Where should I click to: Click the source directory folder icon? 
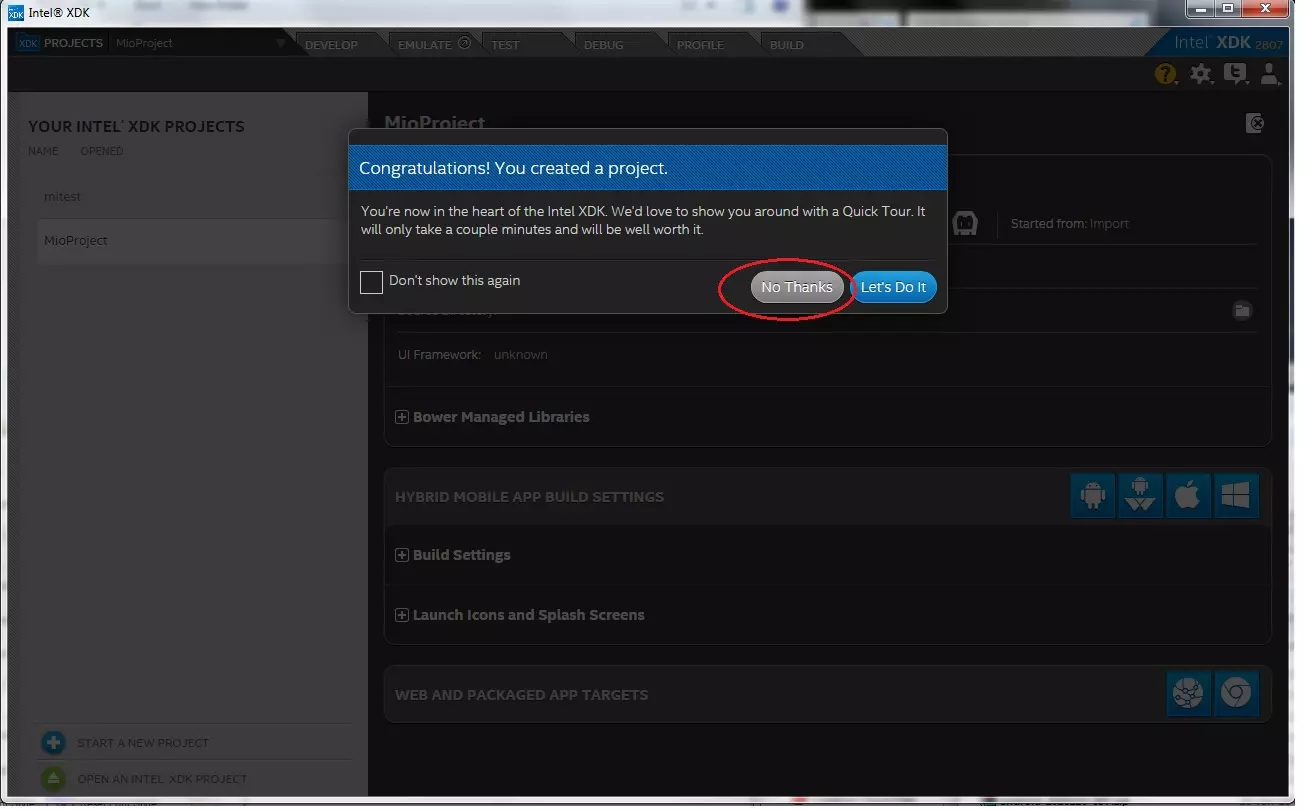pos(1242,310)
